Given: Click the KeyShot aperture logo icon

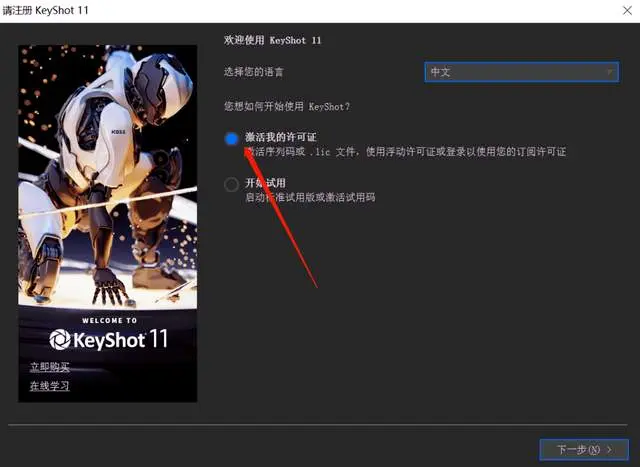Looking at the screenshot, I should [60, 340].
